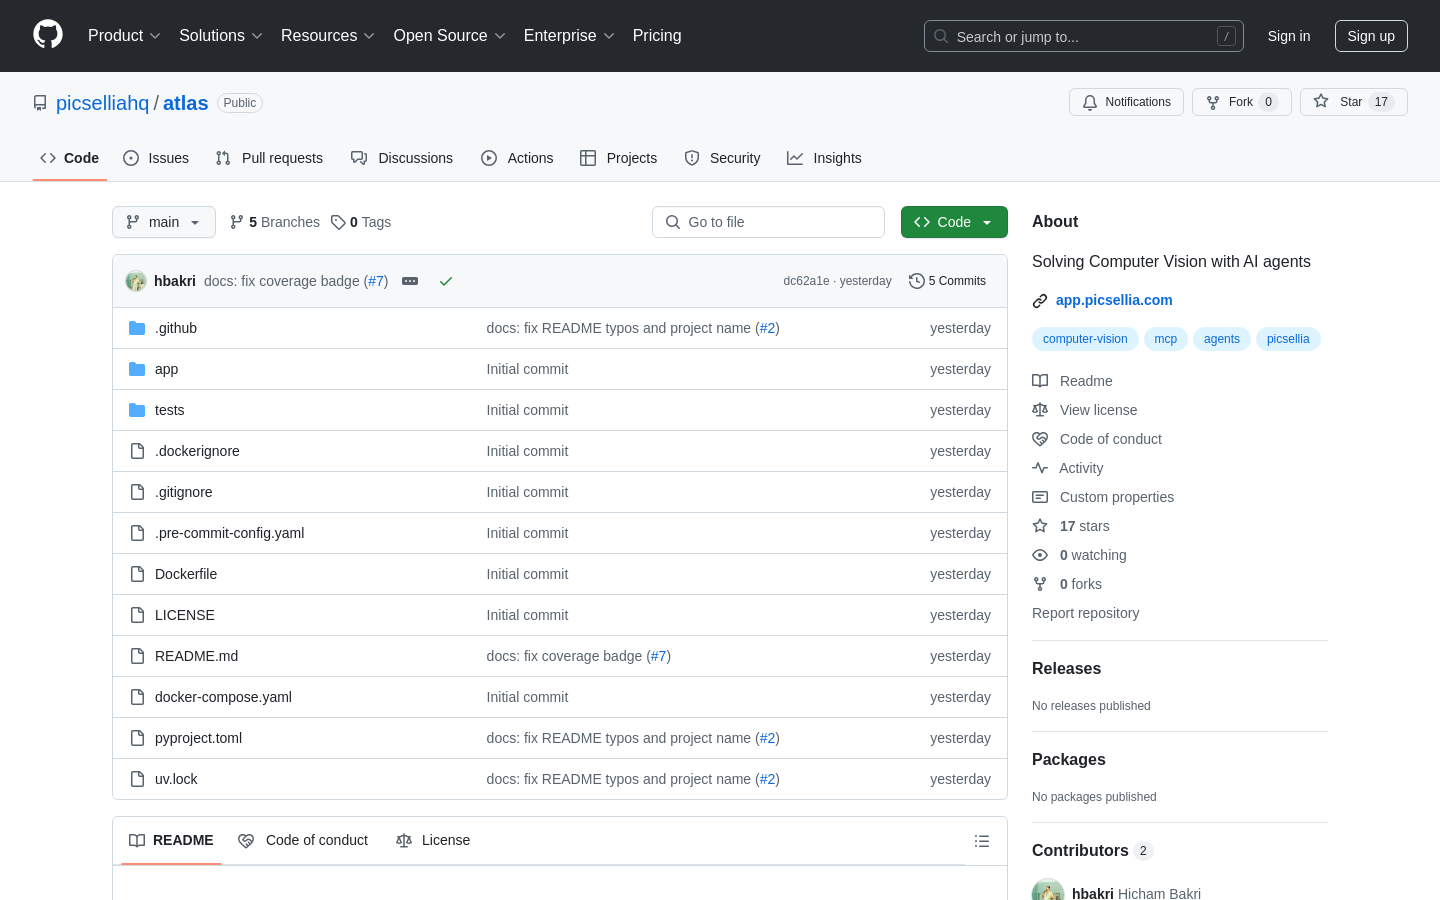1440x900 pixels.
Task: Switch to the Pull requests tab
Action: click(269, 158)
